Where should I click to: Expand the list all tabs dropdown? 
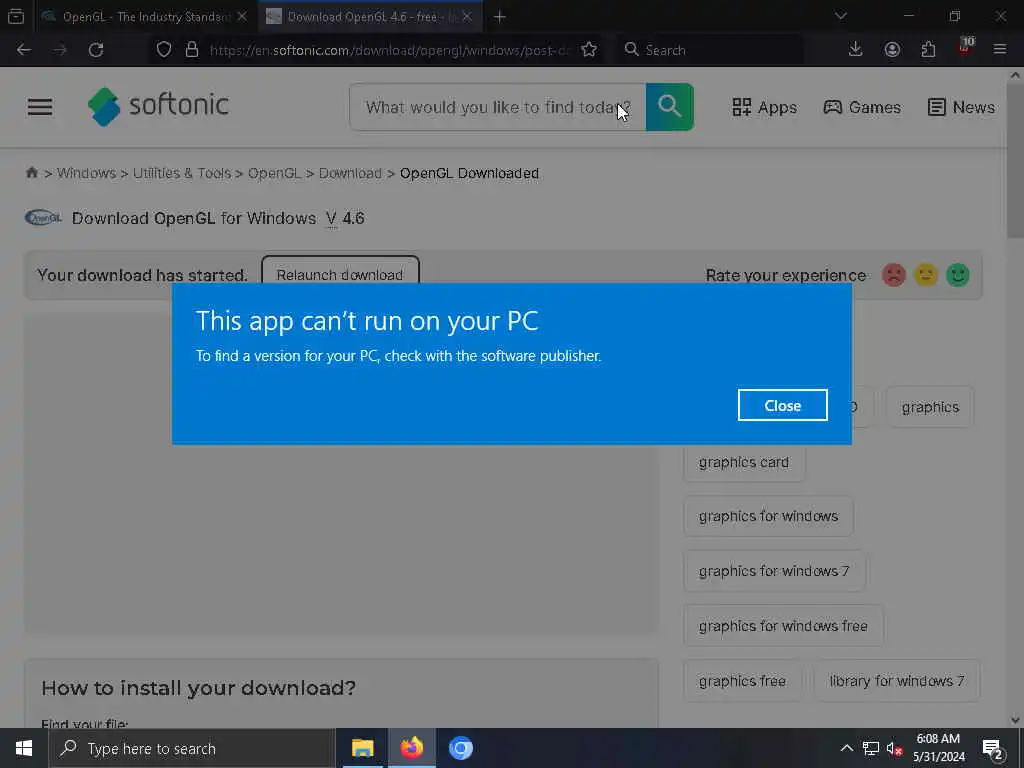(x=840, y=16)
